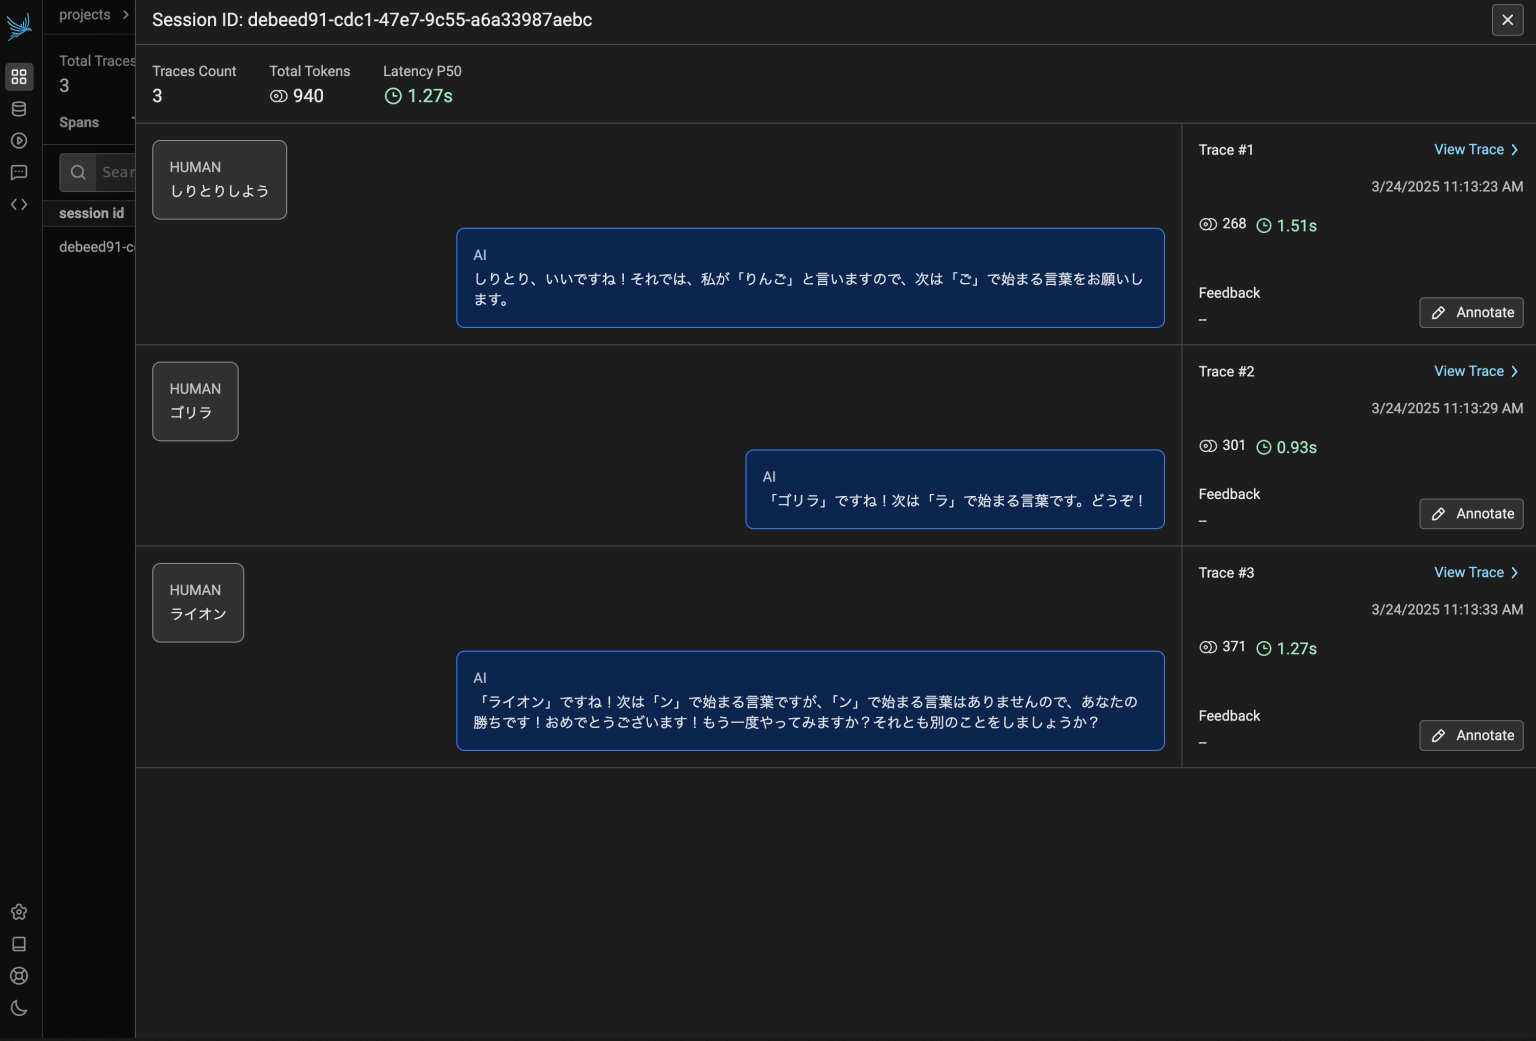Click Annotate button for Trace #1

(1471, 312)
